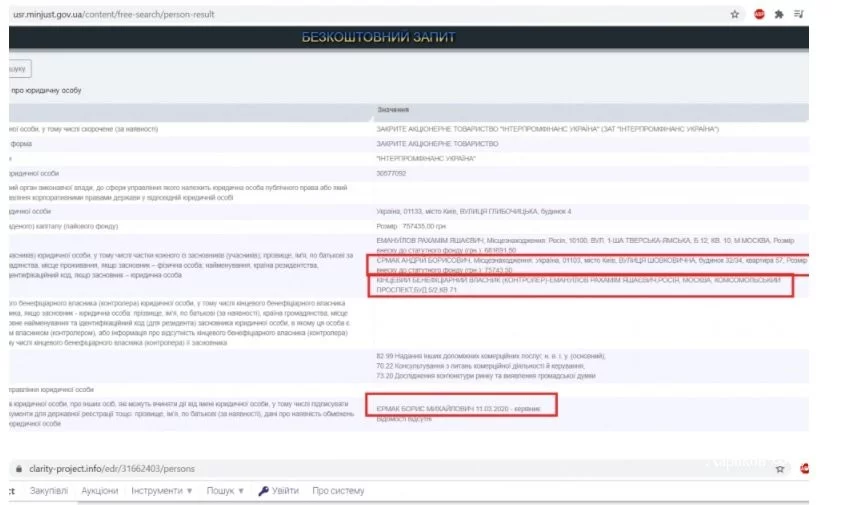Open the Закупівлі menu item
The image size is (847, 505).
tap(49, 490)
